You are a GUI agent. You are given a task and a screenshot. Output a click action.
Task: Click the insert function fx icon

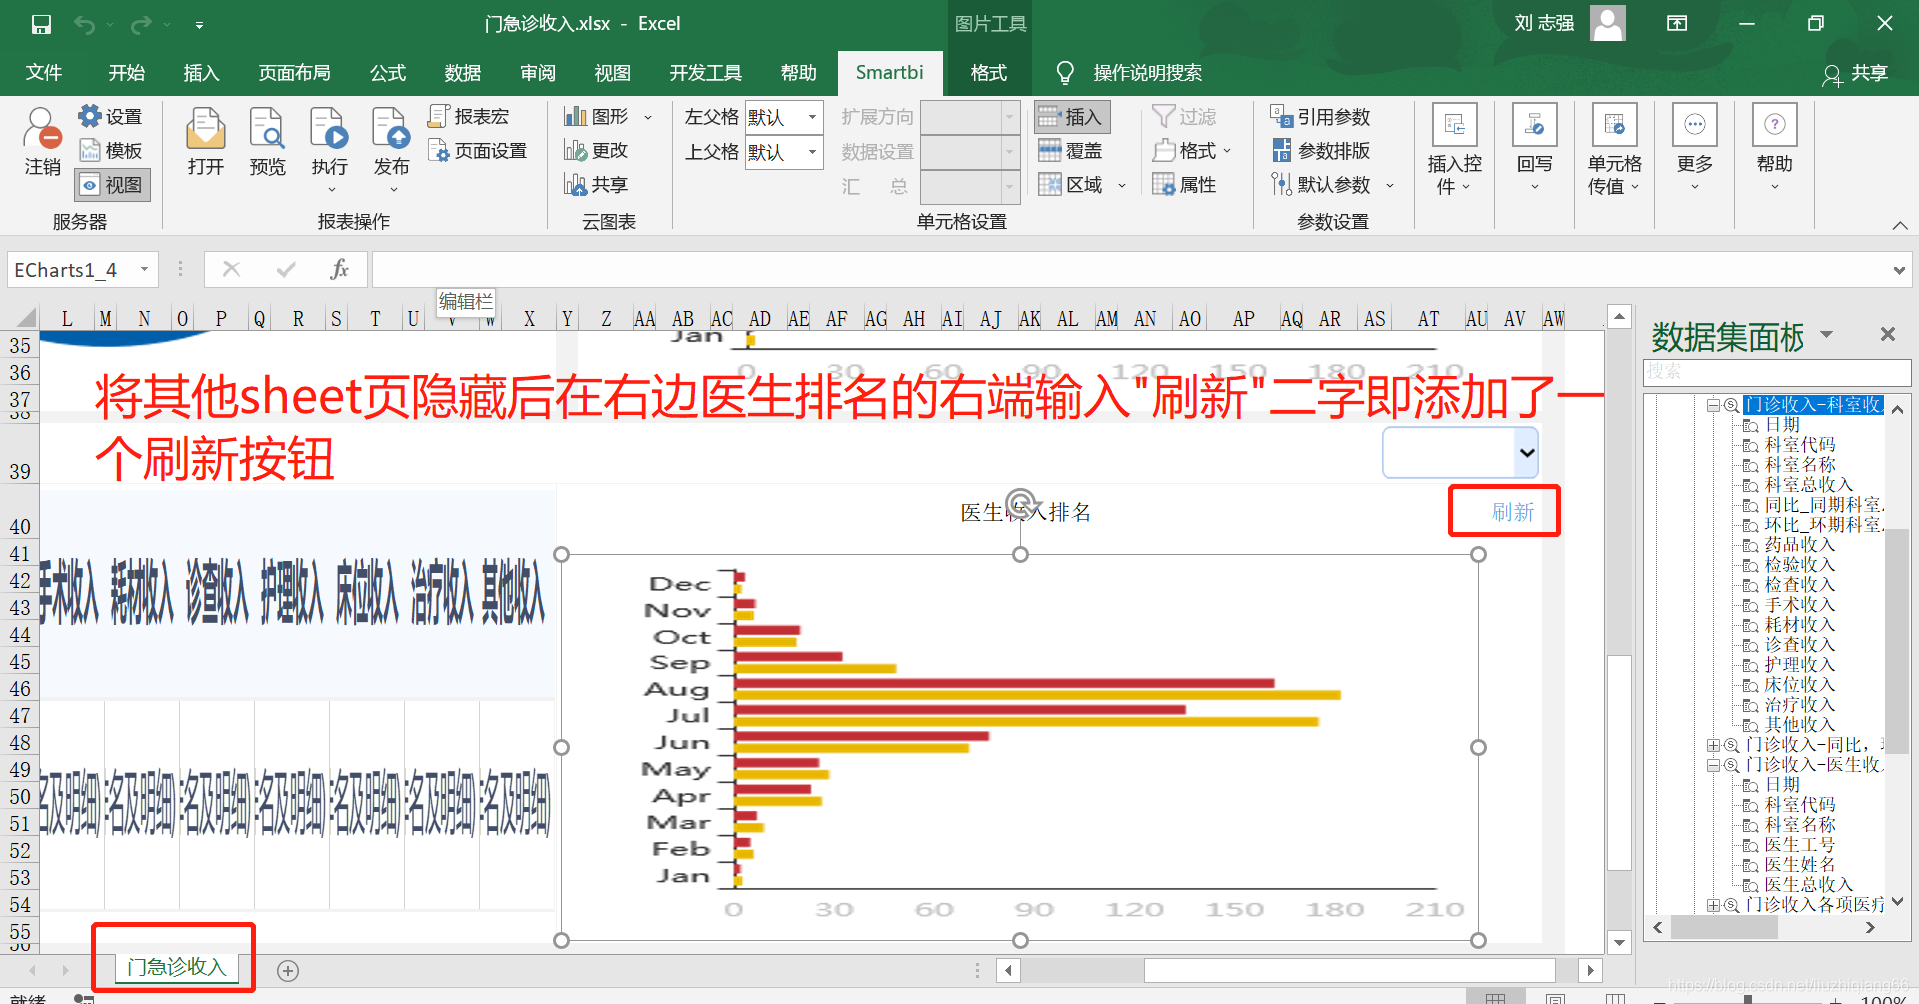coord(339,270)
